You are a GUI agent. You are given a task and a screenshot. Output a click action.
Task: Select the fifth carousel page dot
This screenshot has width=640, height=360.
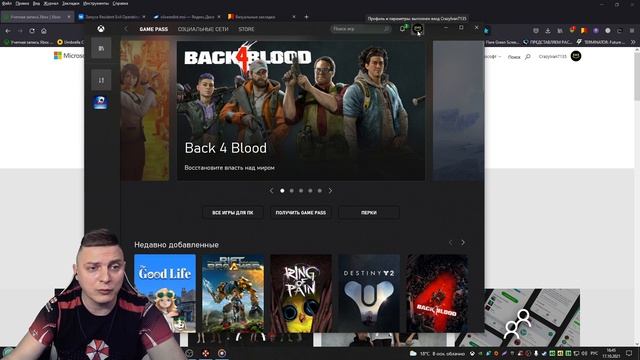pyautogui.click(x=320, y=191)
